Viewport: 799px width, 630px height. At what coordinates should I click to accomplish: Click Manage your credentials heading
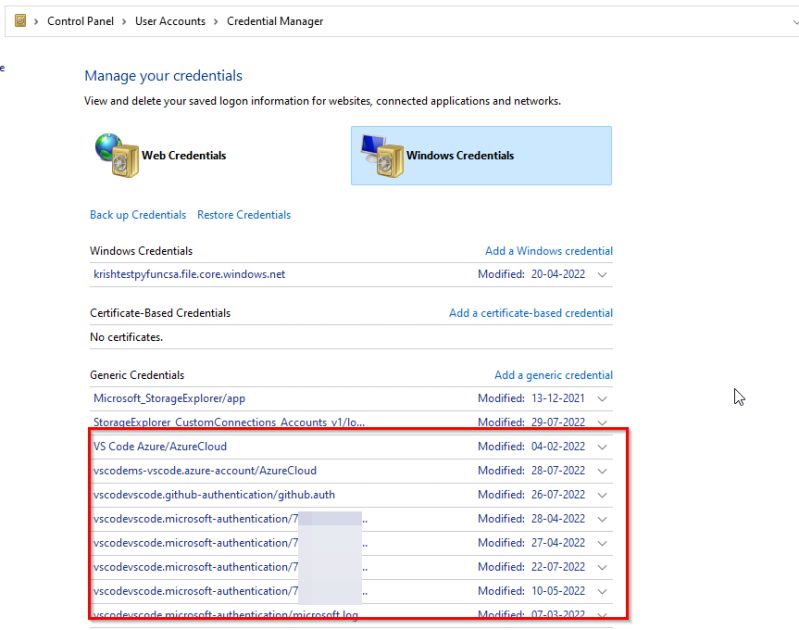[163, 75]
